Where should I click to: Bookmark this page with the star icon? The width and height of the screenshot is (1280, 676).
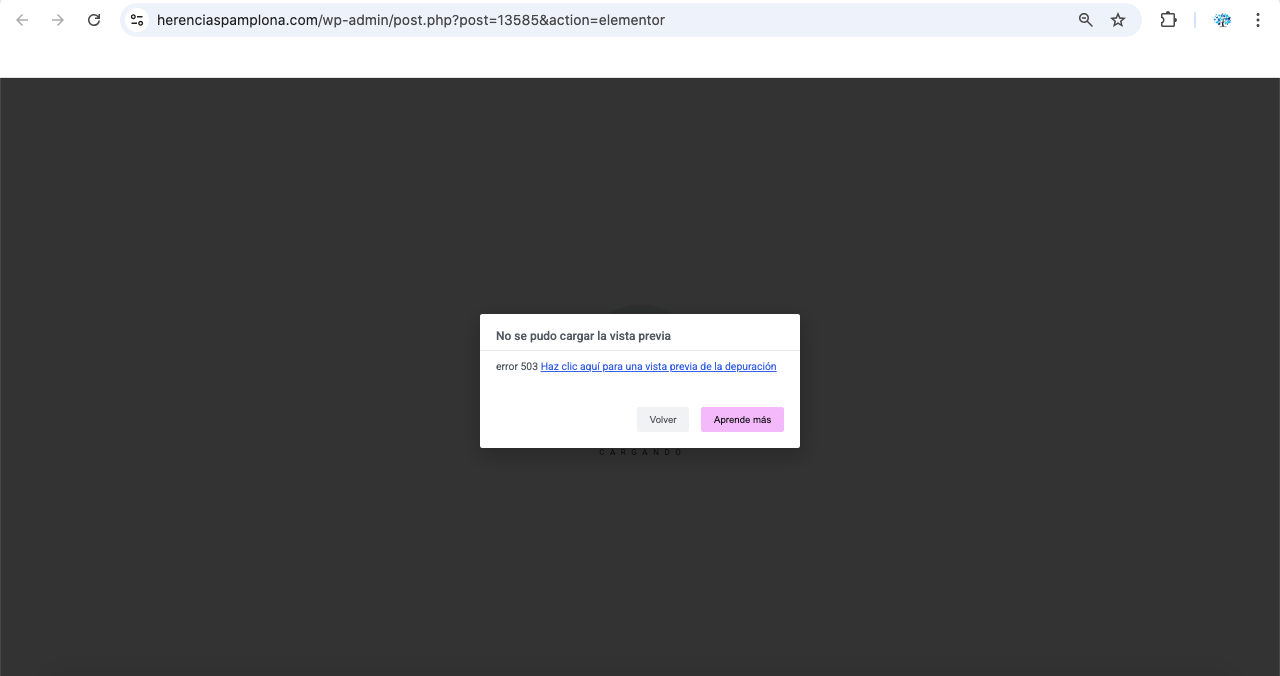coord(1118,20)
